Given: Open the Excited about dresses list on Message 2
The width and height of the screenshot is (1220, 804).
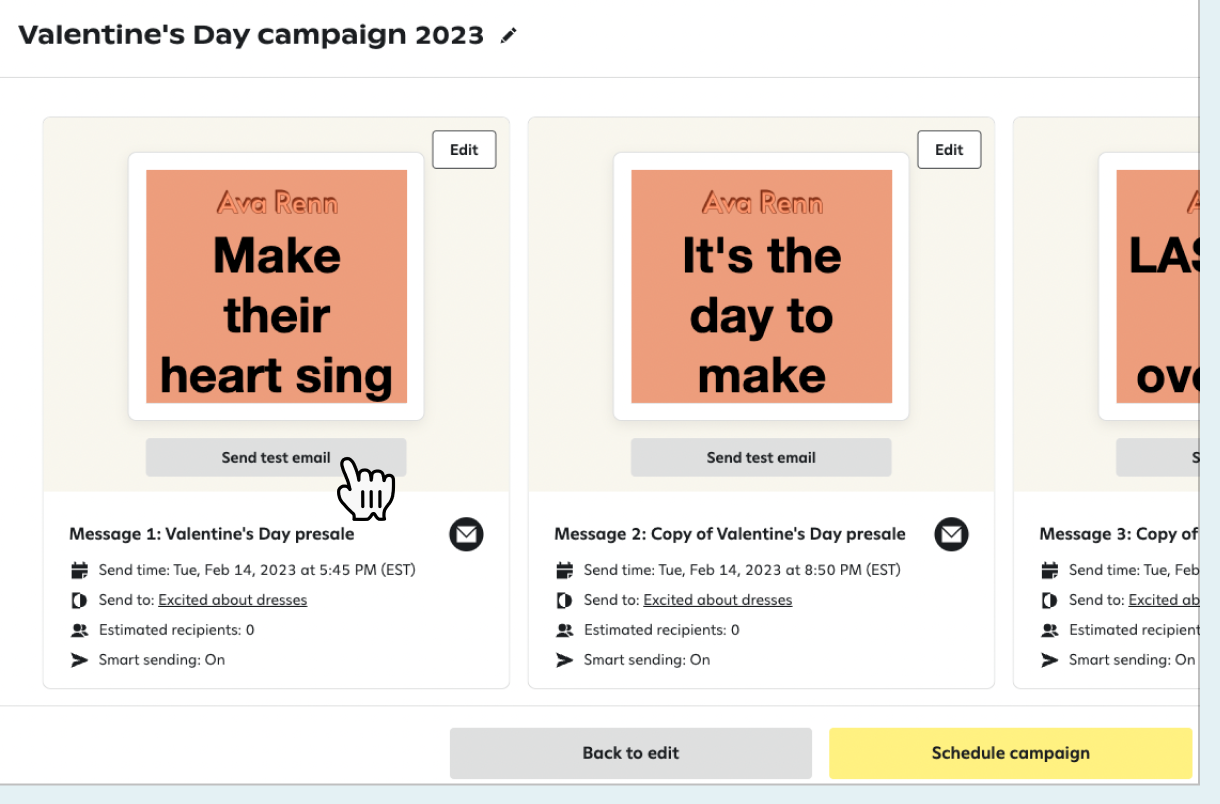Looking at the screenshot, I should tap(717, 600).
